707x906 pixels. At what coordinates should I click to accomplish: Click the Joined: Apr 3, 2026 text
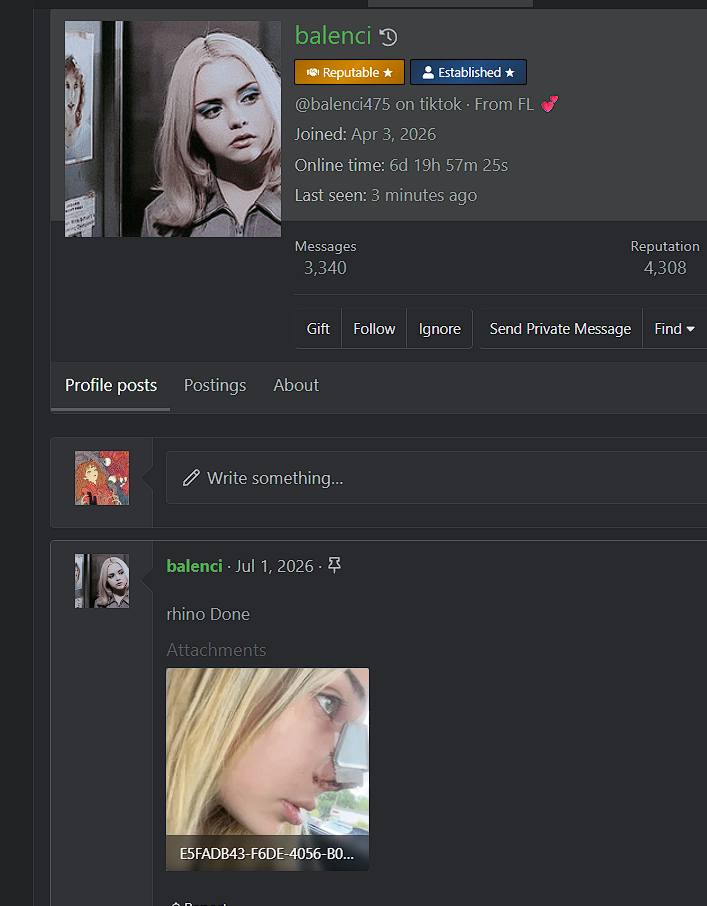click(x=365, y=135)
